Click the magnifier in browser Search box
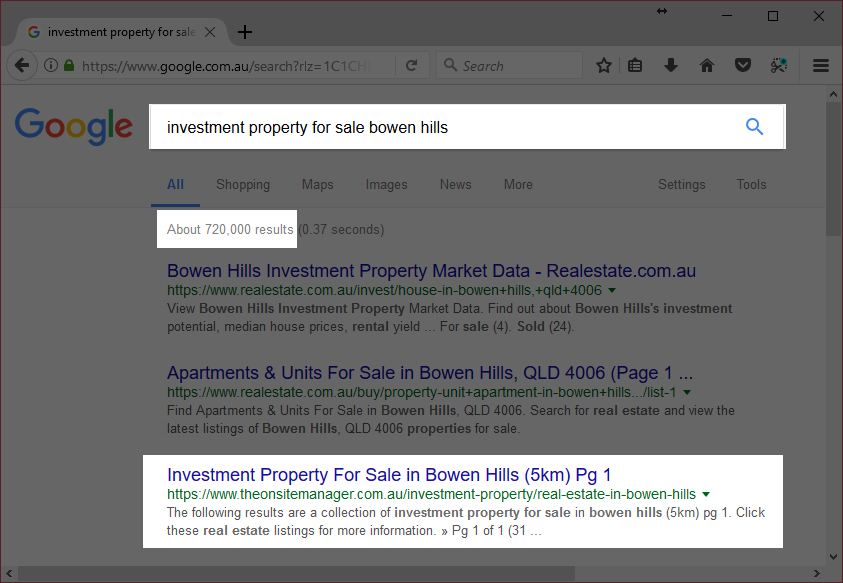The width and height of the screenshot is (843, 583). click(x=450, y=65)
